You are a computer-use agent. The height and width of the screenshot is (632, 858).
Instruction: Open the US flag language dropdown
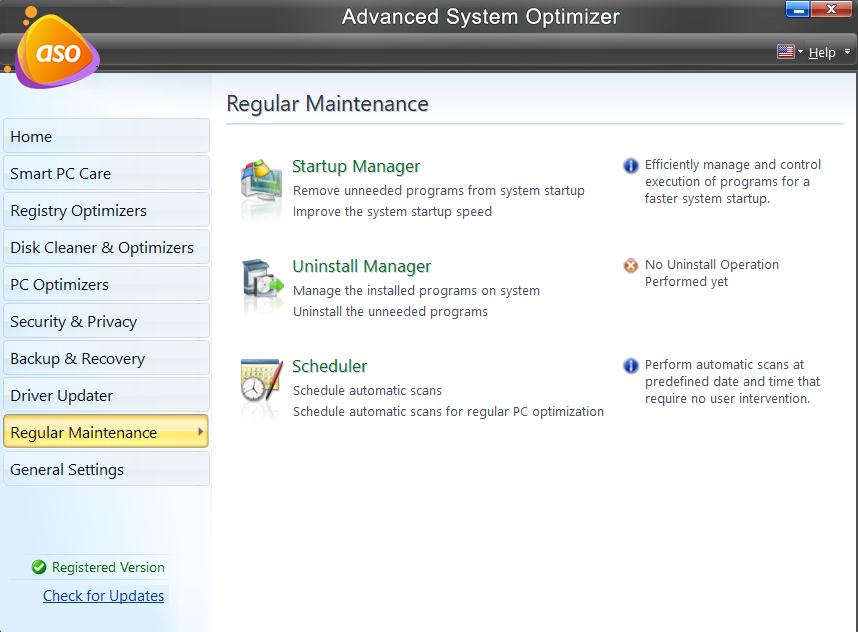coord(790,52)
